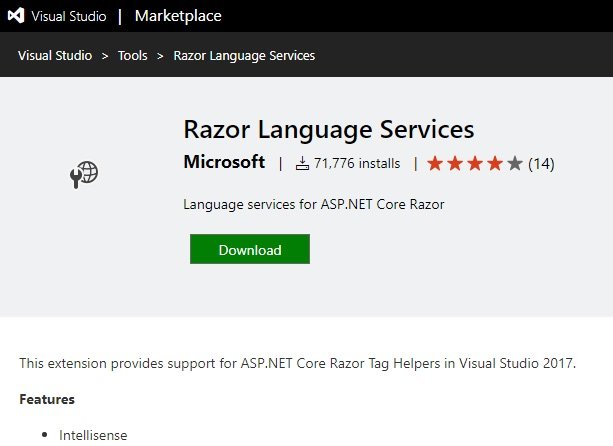
Task: Open the Tools breadcrumb link
Action: tap(133, 56)
